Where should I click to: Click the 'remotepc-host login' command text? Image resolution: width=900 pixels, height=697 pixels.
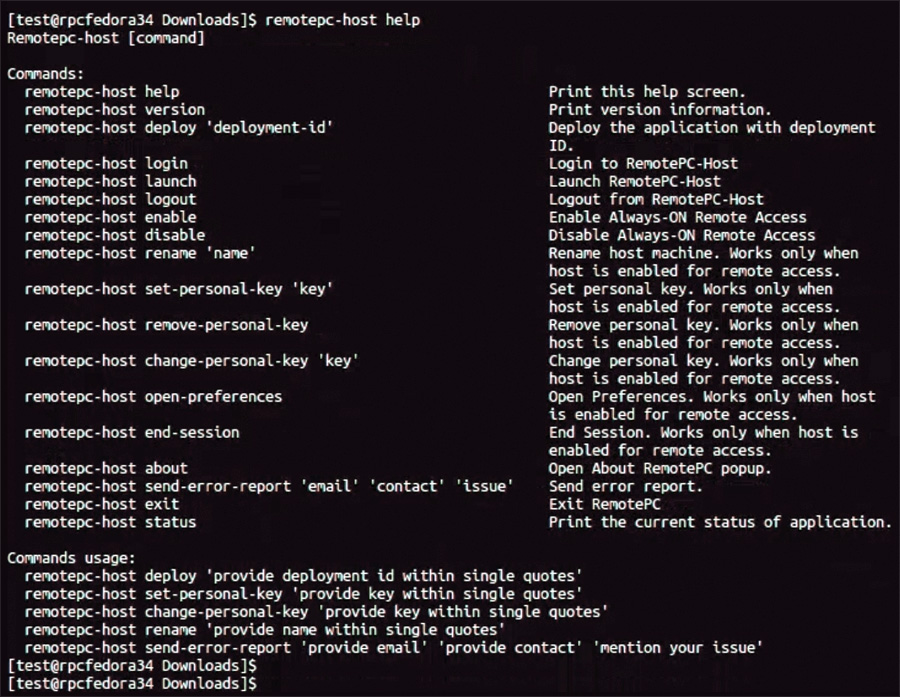pos(105,164)
